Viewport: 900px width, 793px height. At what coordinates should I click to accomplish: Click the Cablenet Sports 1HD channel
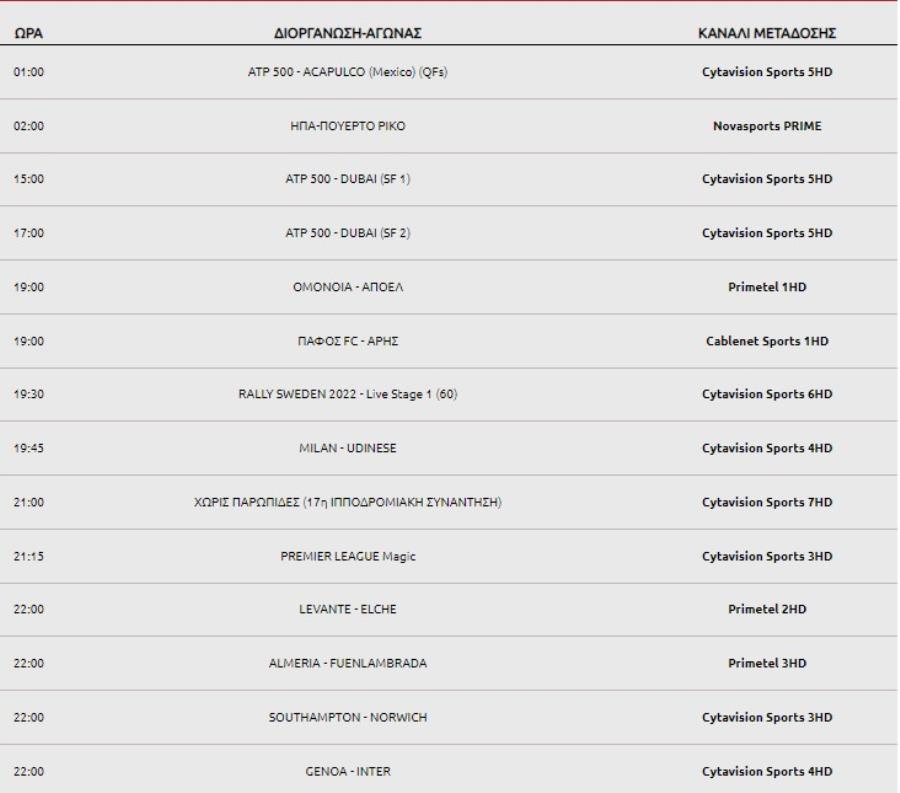(x=767, y=341)
